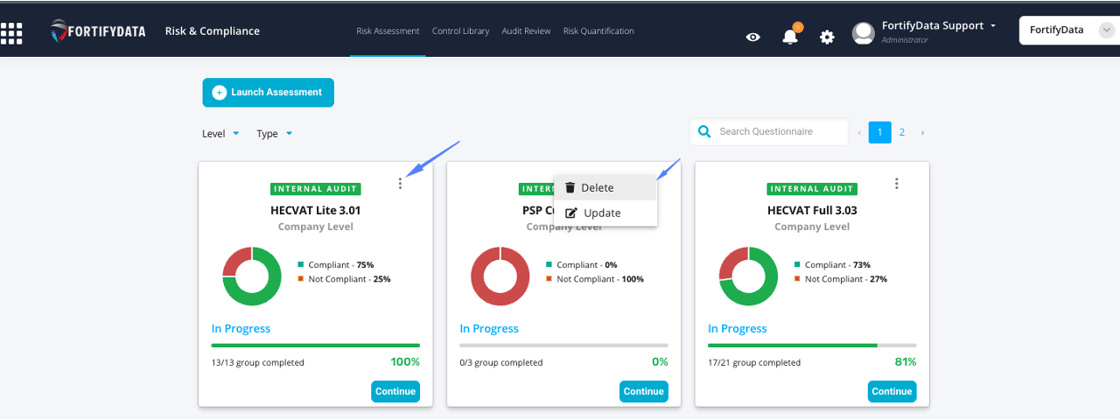Click the search magnifier icon
This screenshot has height=420, width=1120.
pos(704,132)
